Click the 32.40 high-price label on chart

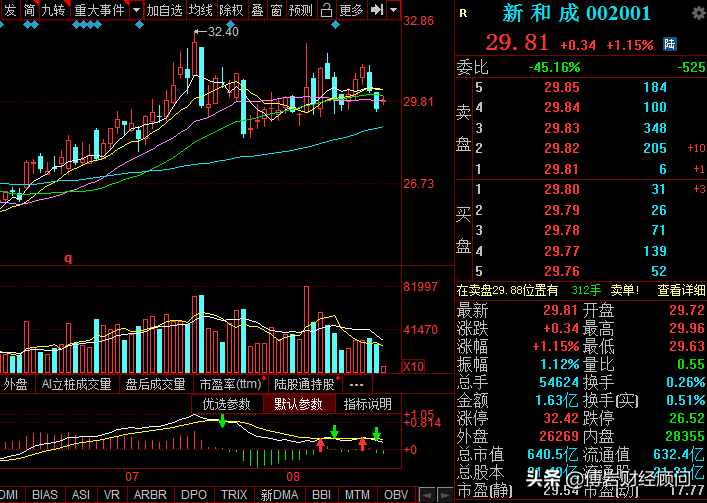pyautogui.click(x=223, y=32)
